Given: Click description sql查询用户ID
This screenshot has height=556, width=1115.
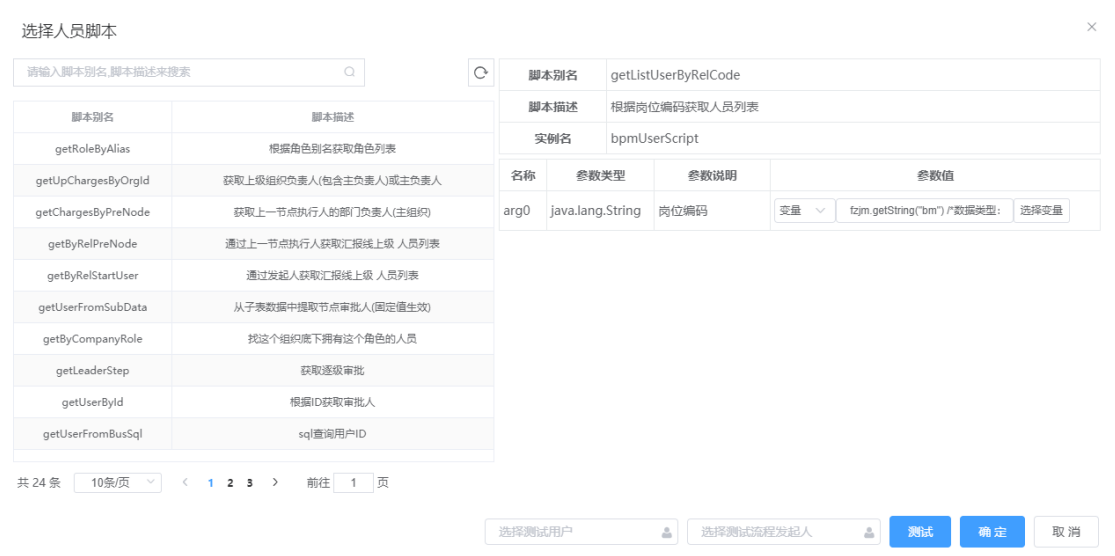Looking at the screenshot, I should pyautogui.click(x=332, y=434).
